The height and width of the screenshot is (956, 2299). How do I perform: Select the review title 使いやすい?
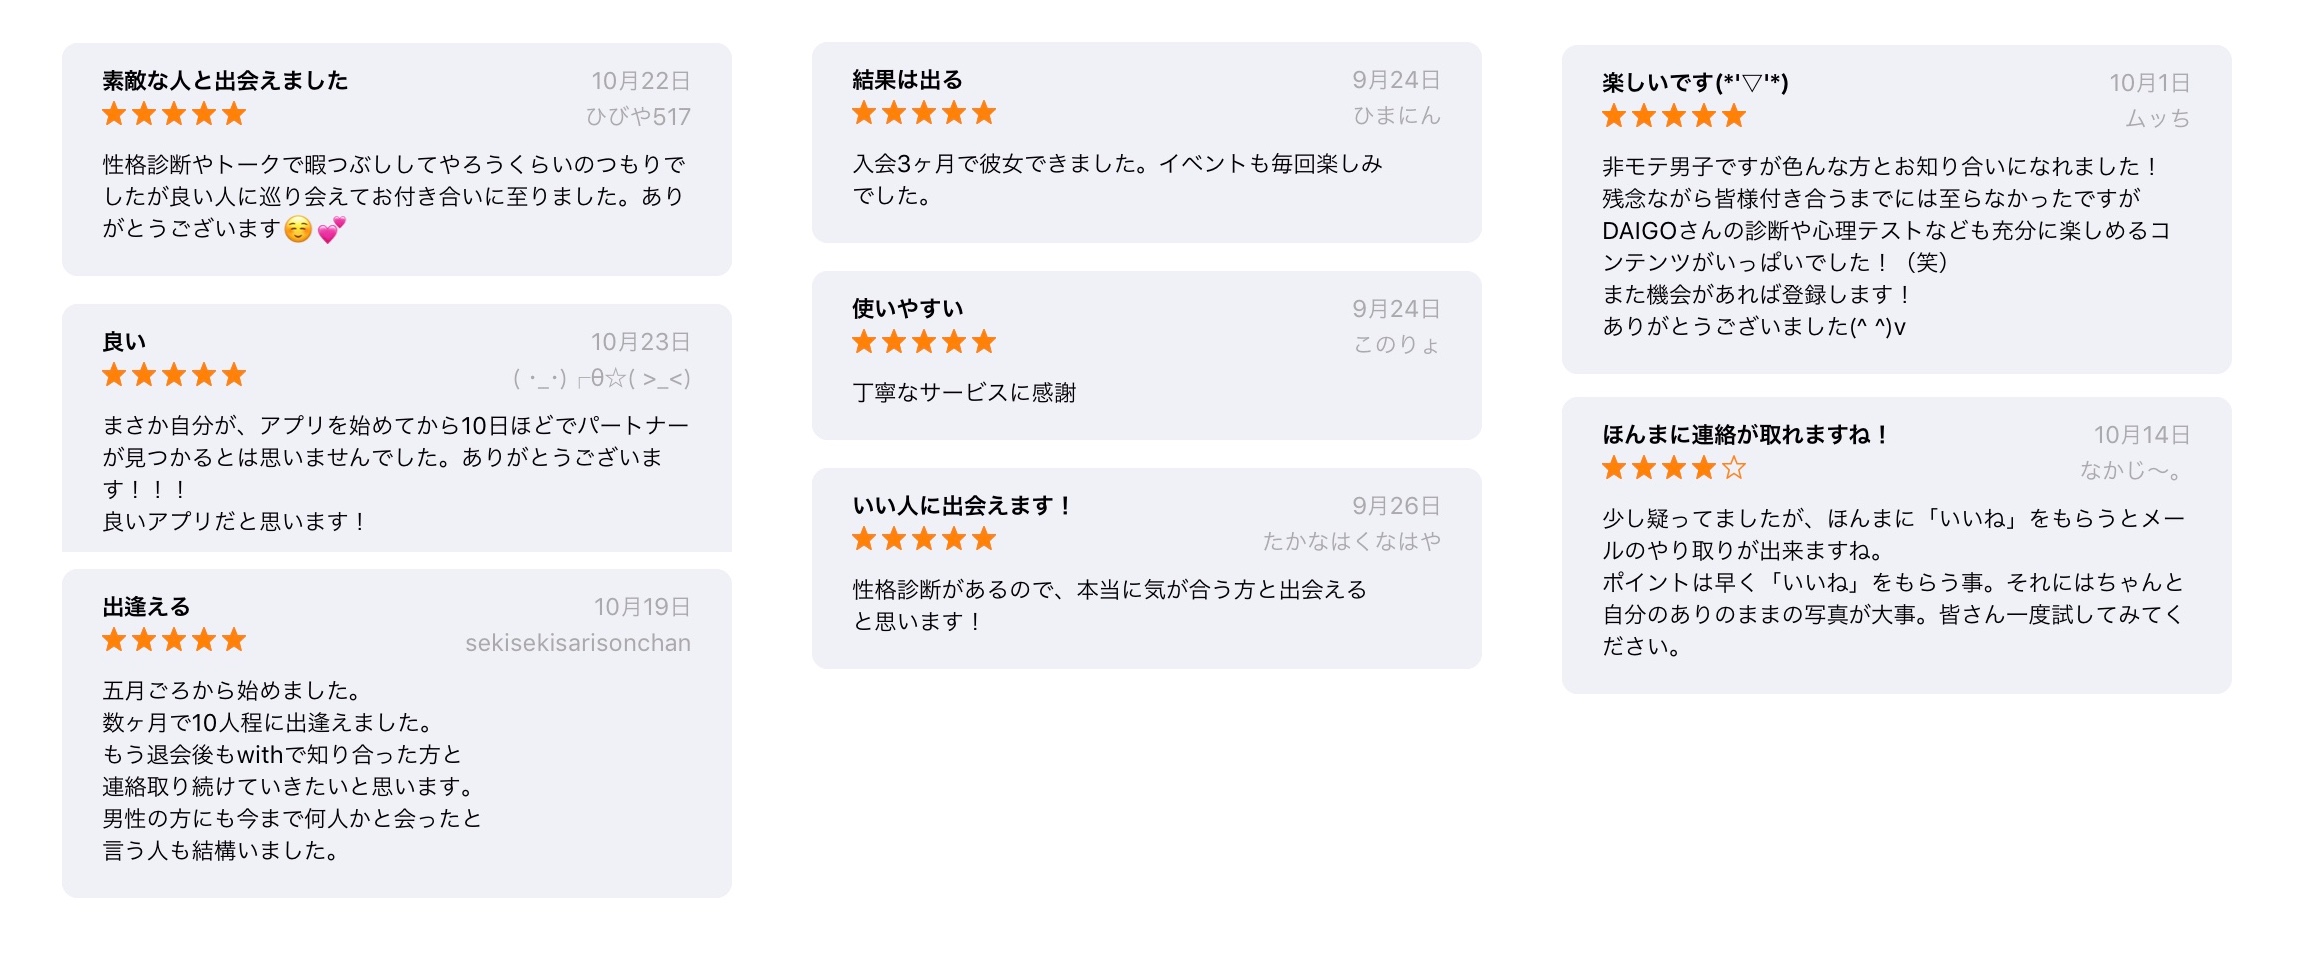click(x=907, y=309)
